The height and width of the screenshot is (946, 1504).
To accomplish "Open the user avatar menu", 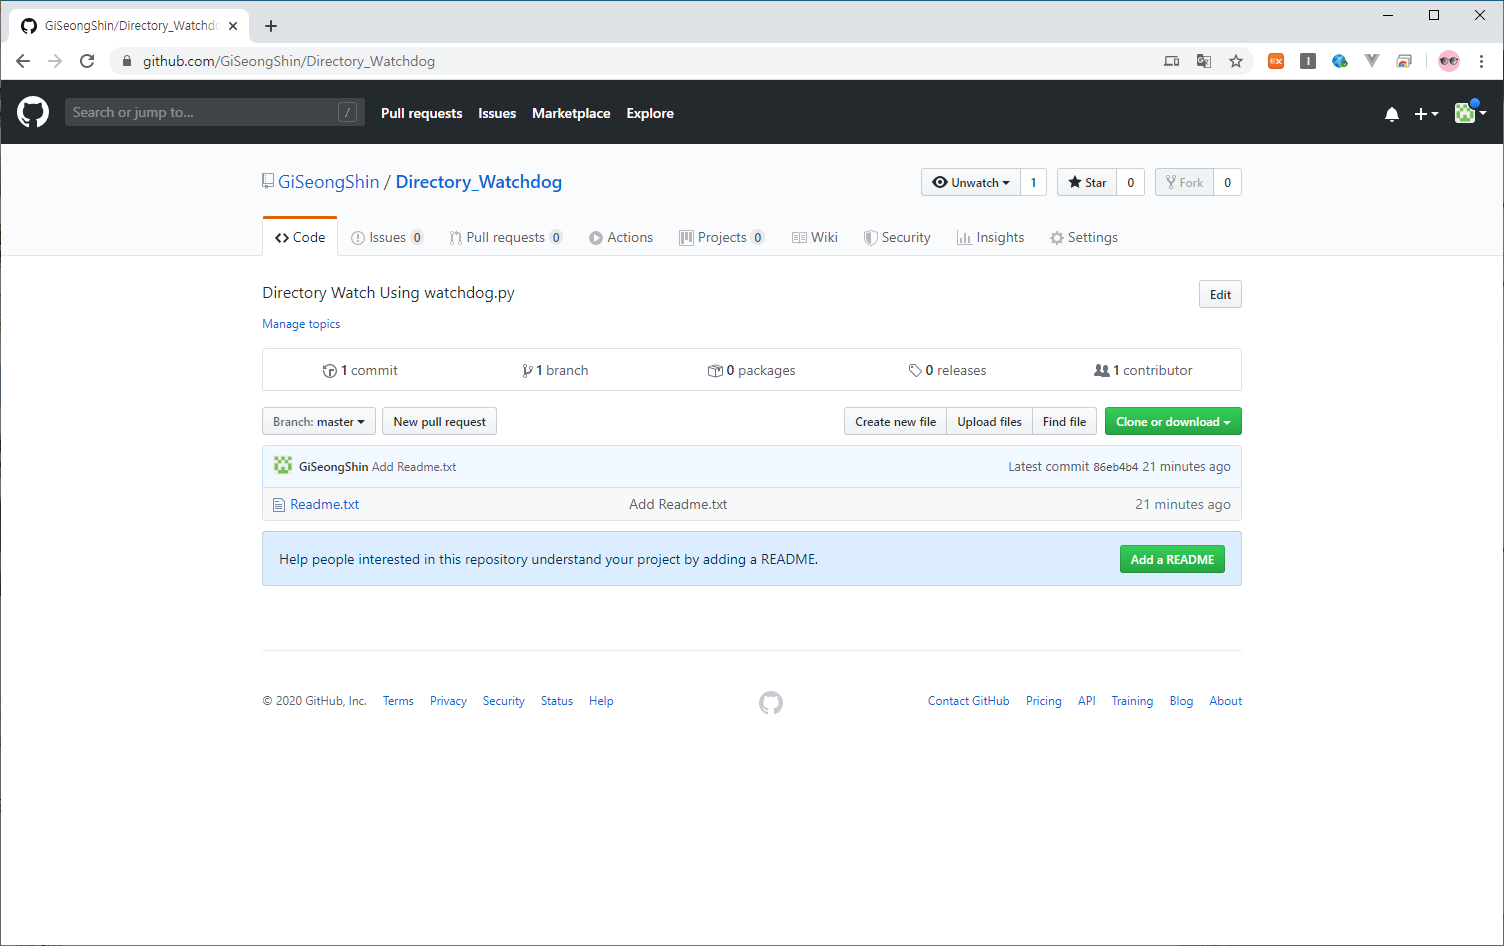I will coord(1470,113).
